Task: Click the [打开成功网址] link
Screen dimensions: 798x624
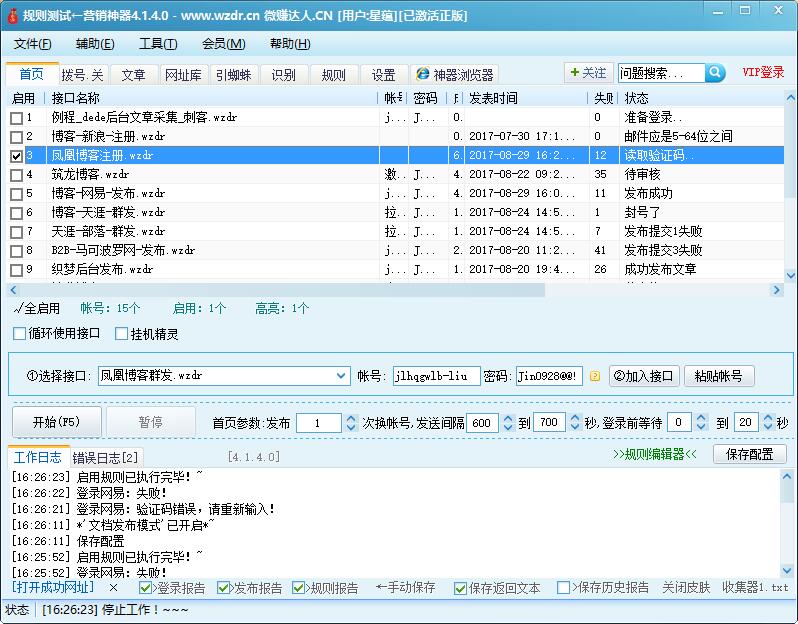Action: point(53,587)
